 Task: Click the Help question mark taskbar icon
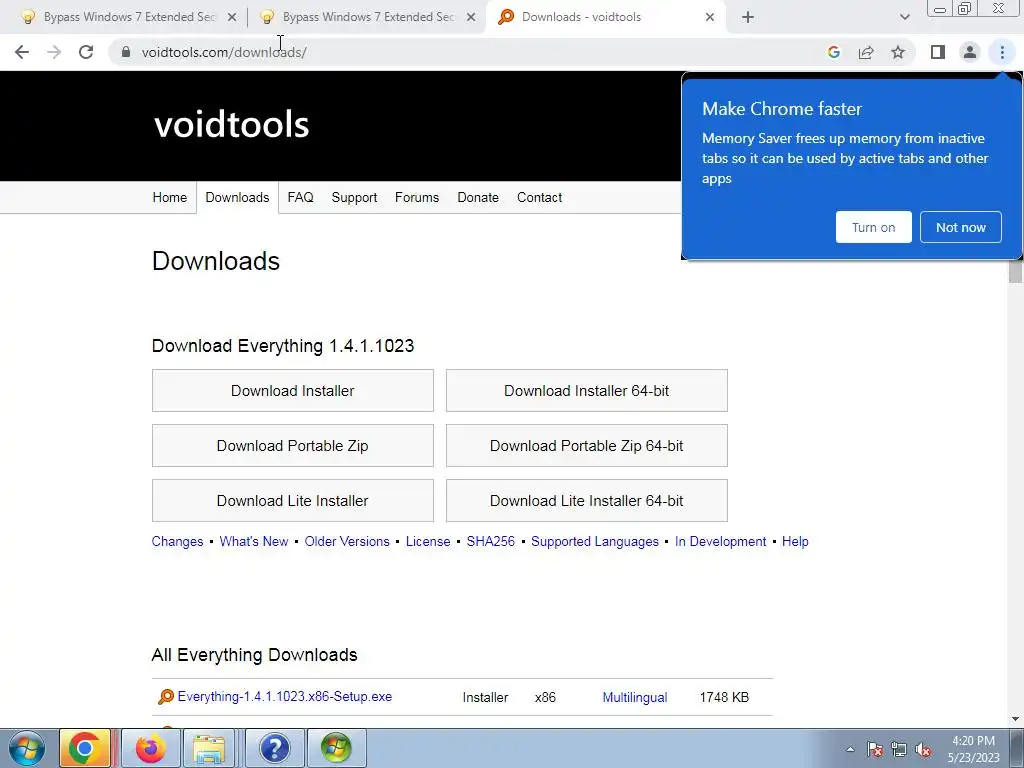[x=274, y=748]
